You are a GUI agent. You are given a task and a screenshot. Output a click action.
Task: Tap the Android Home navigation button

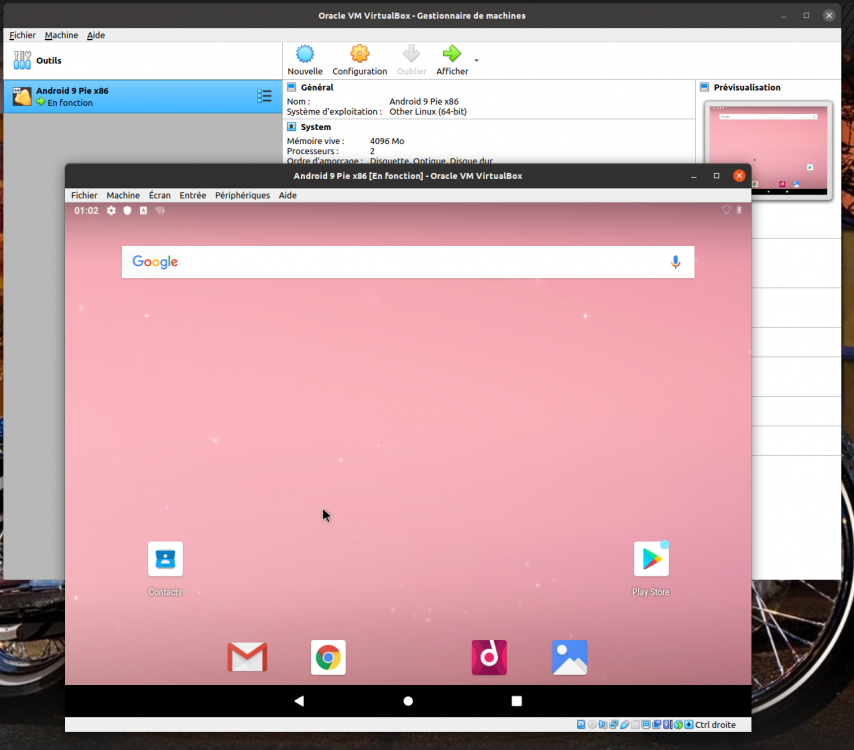click(408, 701)
